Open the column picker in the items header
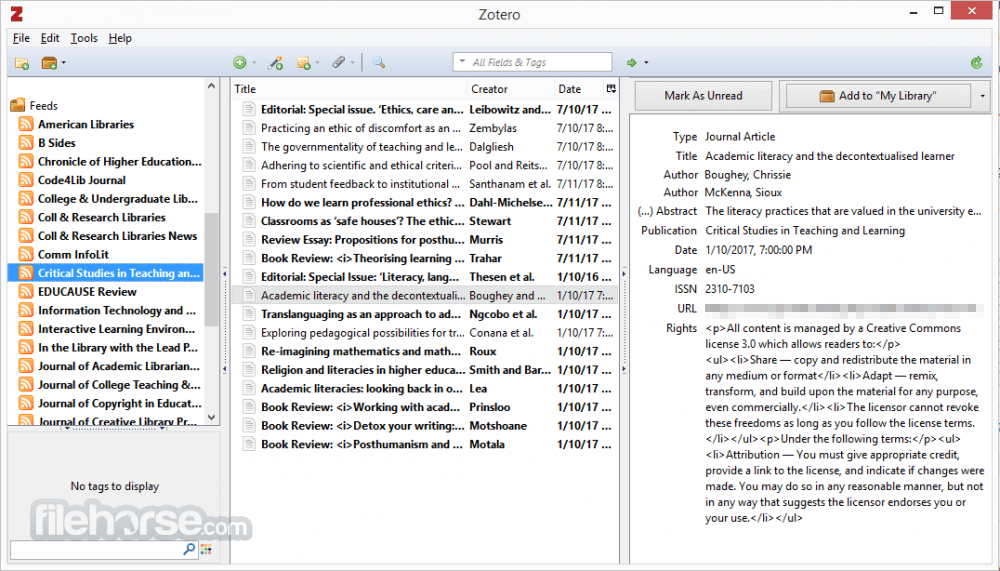Viewport: 1000px width, 571px height. [611, 89]
